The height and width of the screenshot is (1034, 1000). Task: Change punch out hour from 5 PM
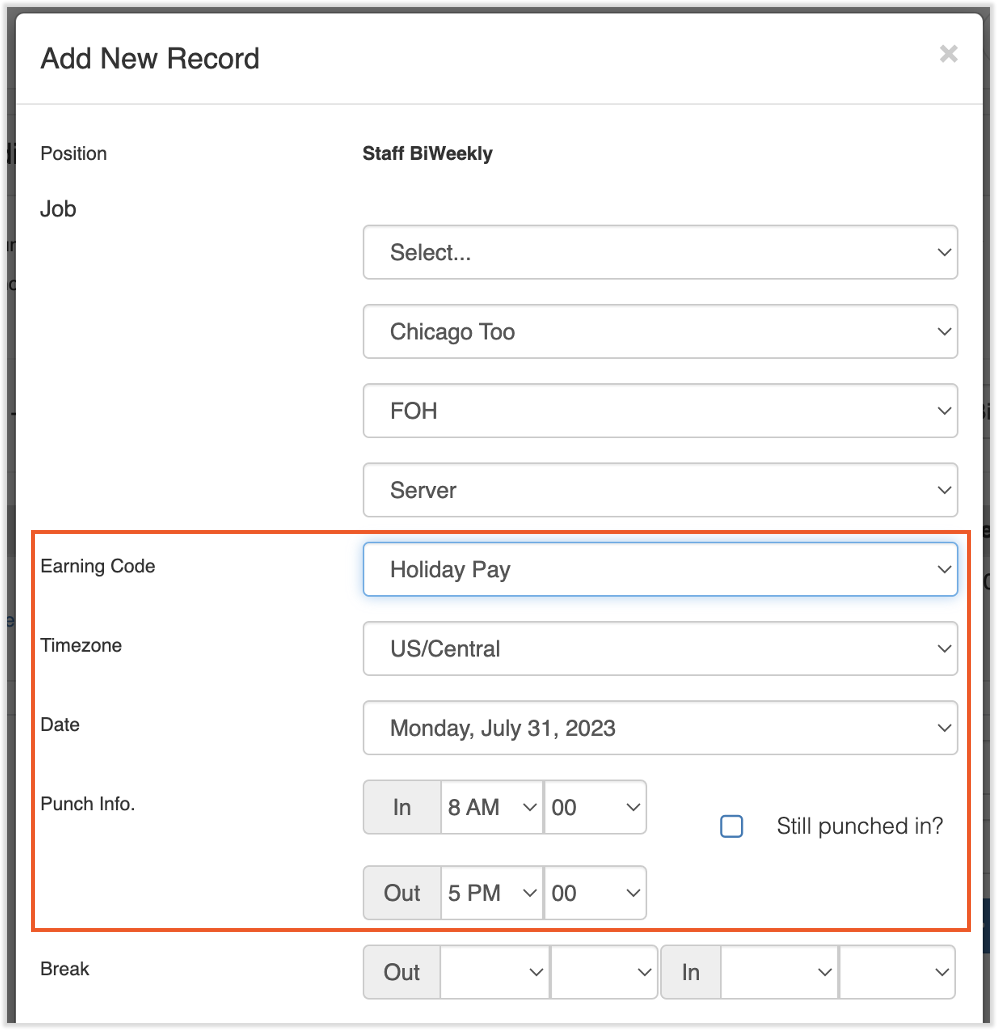click(x=492, y=893)
